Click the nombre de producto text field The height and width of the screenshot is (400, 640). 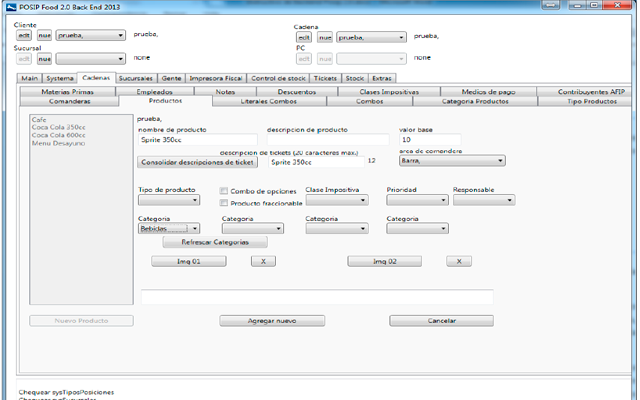[196, 140]
